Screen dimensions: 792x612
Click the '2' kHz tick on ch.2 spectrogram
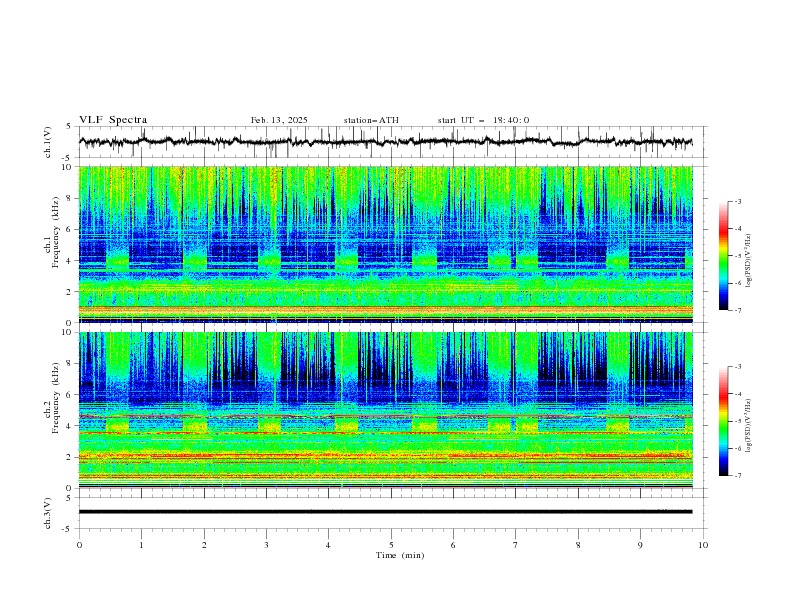click(71, 457)
